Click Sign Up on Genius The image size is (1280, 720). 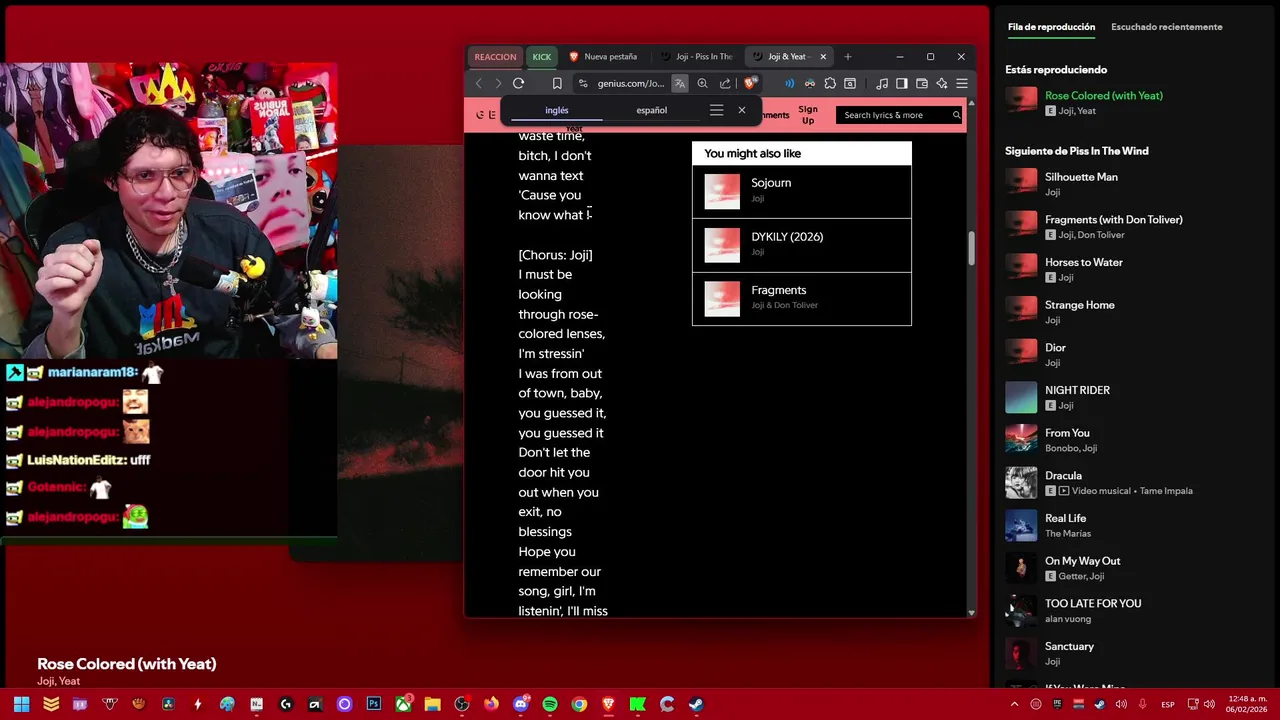pyautogui.click(x=808, y=115)
